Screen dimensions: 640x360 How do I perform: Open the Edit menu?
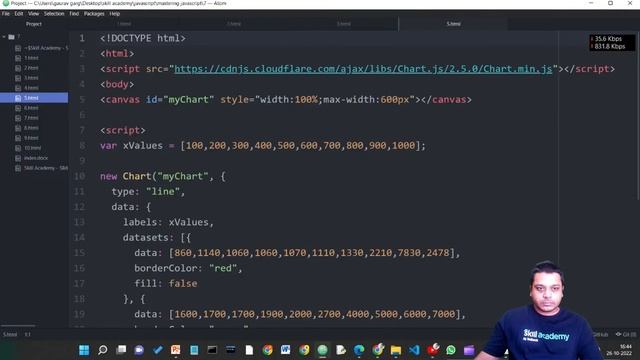(x=19, y=13)
